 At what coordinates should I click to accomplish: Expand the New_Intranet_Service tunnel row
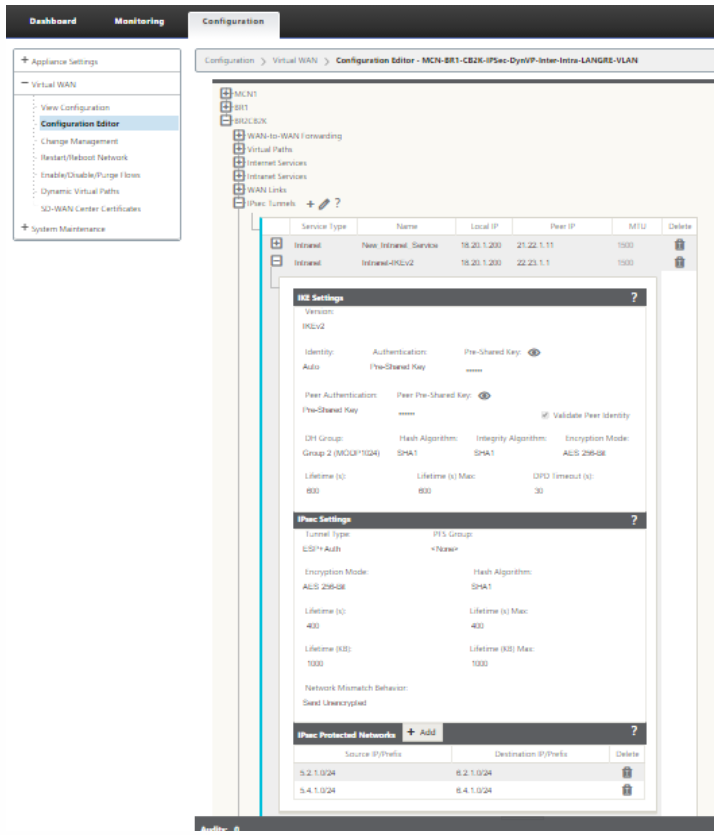point(276,243)
